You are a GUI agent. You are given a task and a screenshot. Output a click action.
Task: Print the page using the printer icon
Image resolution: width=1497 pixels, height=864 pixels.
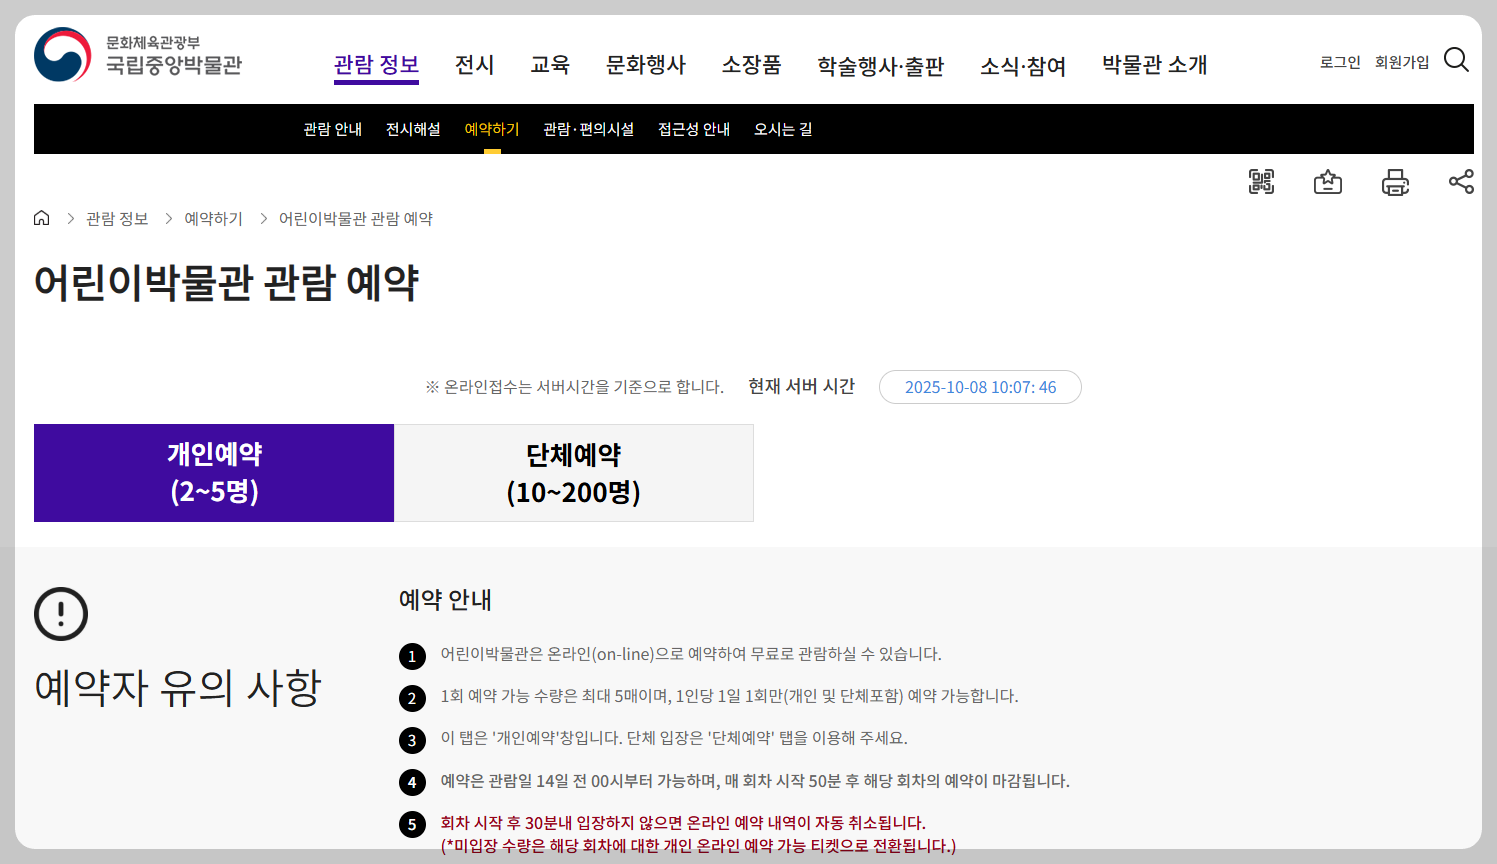(1395, 181)
